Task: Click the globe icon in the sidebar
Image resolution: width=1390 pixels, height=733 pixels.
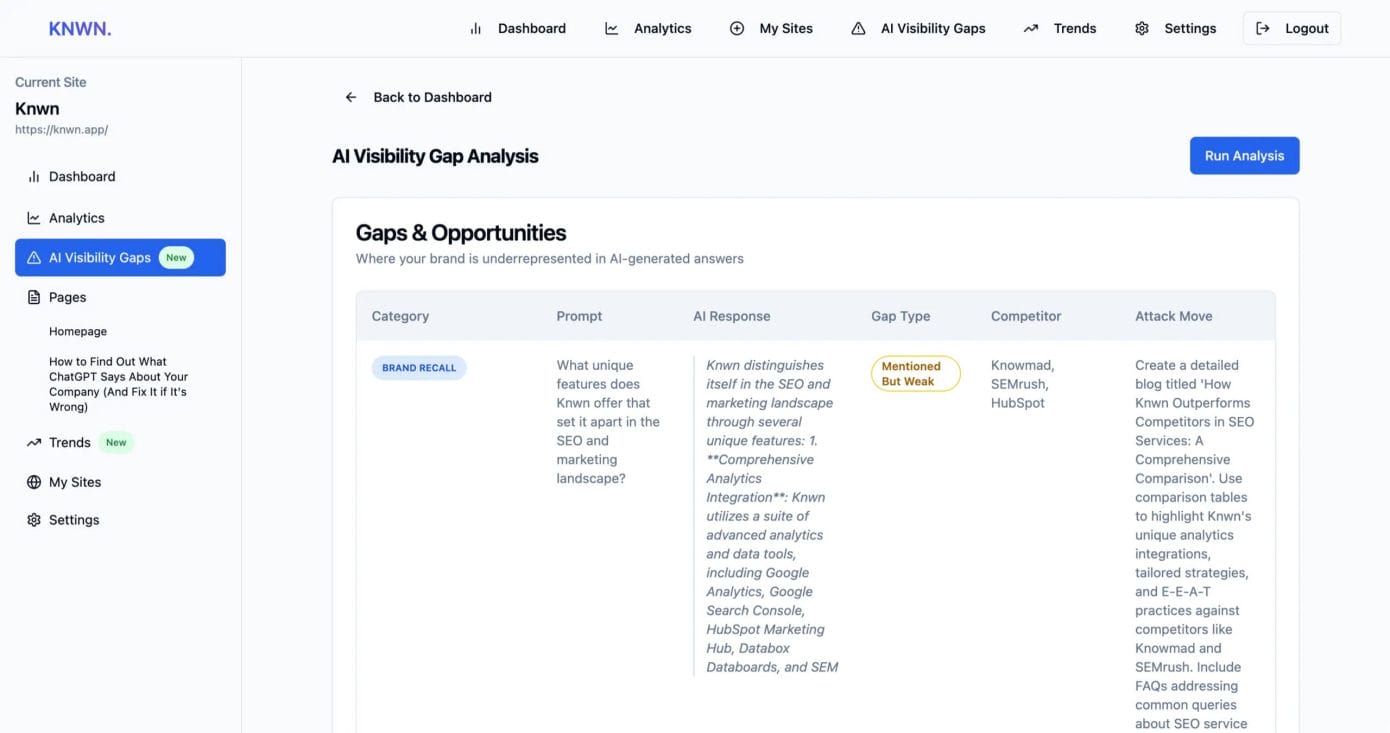Action: click(34, 482)
